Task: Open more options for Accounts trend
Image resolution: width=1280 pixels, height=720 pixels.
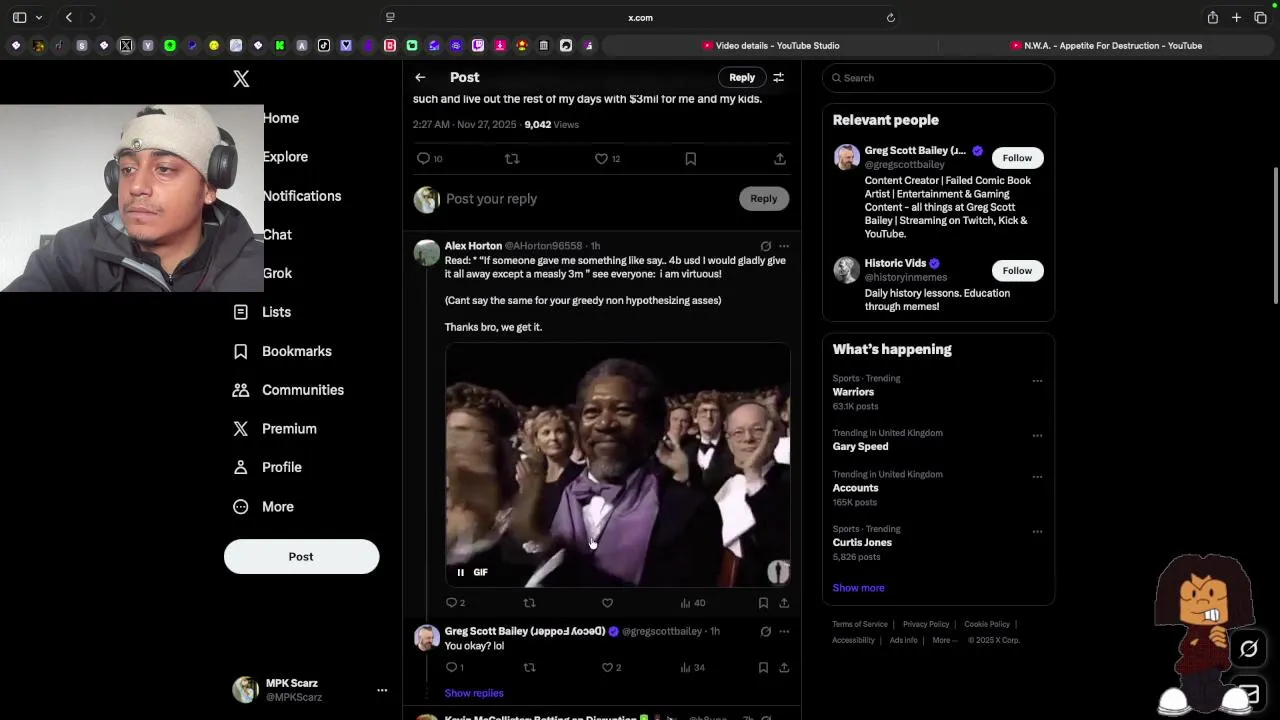Action: [1037, 477]
